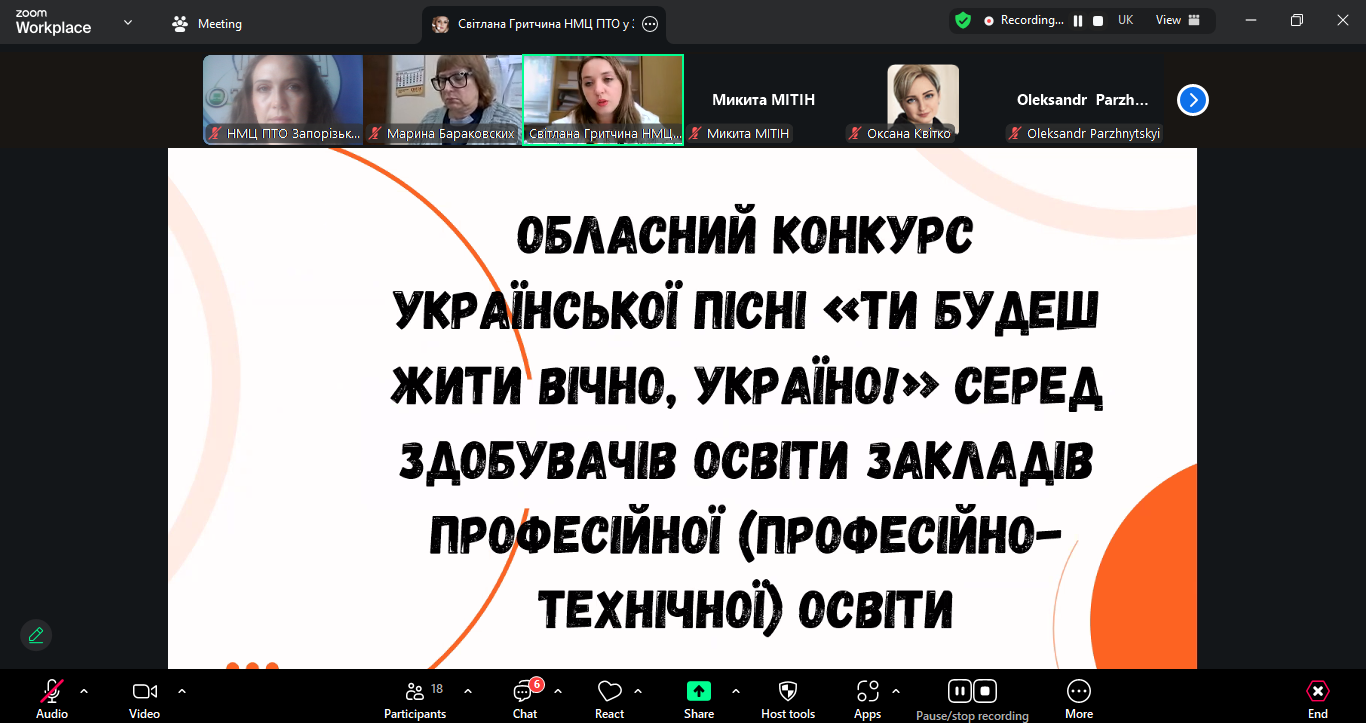Click the slide heading «ОБЛАСНИЙ КОНКУРС»

pyautogui.click(x=745, y=236)
